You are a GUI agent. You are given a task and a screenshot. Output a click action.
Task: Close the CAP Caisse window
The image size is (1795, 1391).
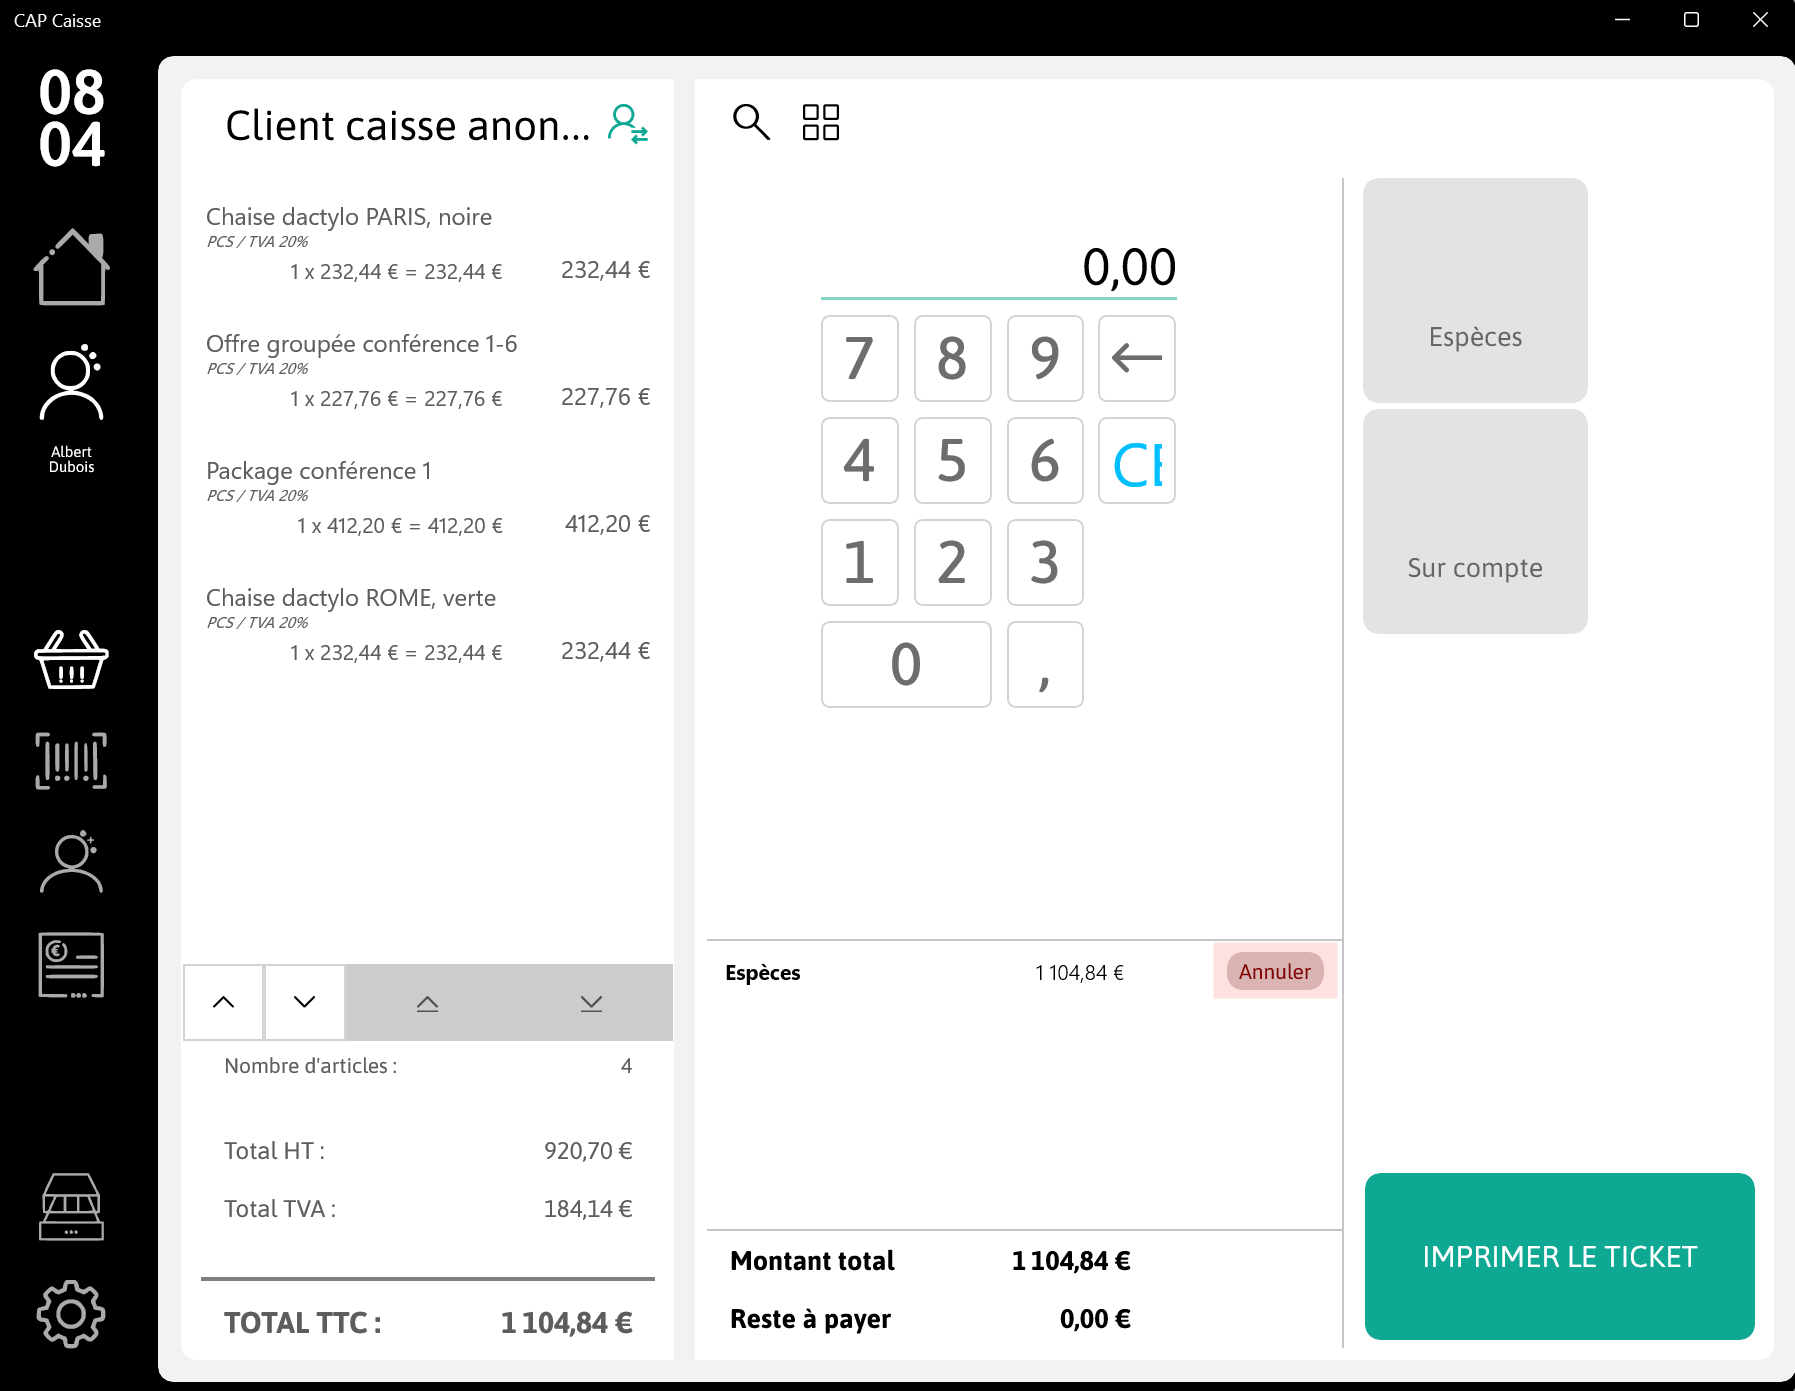[x=1761, y=20]
